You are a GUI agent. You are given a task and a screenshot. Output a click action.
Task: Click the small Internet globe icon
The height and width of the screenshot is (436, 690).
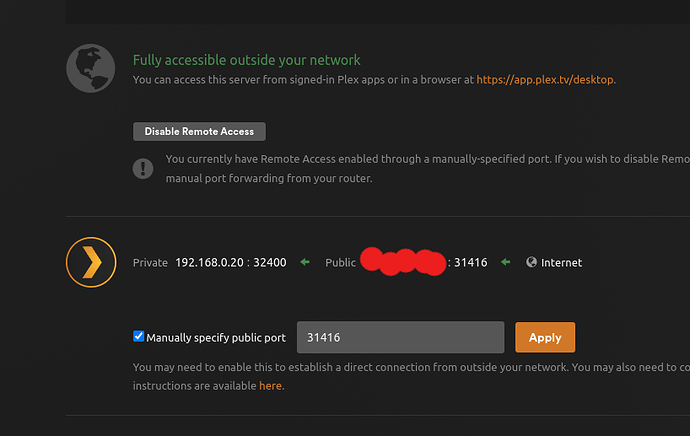pyautogui.click(x=531, y=263)
